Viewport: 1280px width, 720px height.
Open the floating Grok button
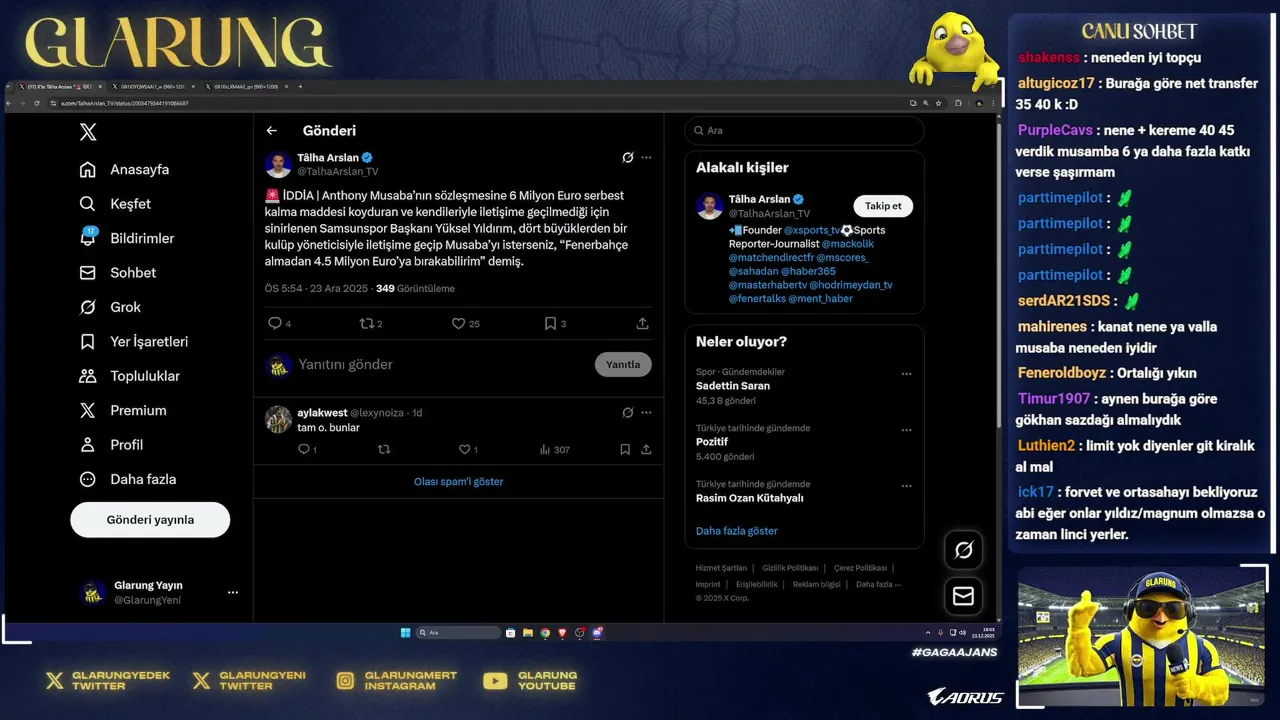(964, 550)
